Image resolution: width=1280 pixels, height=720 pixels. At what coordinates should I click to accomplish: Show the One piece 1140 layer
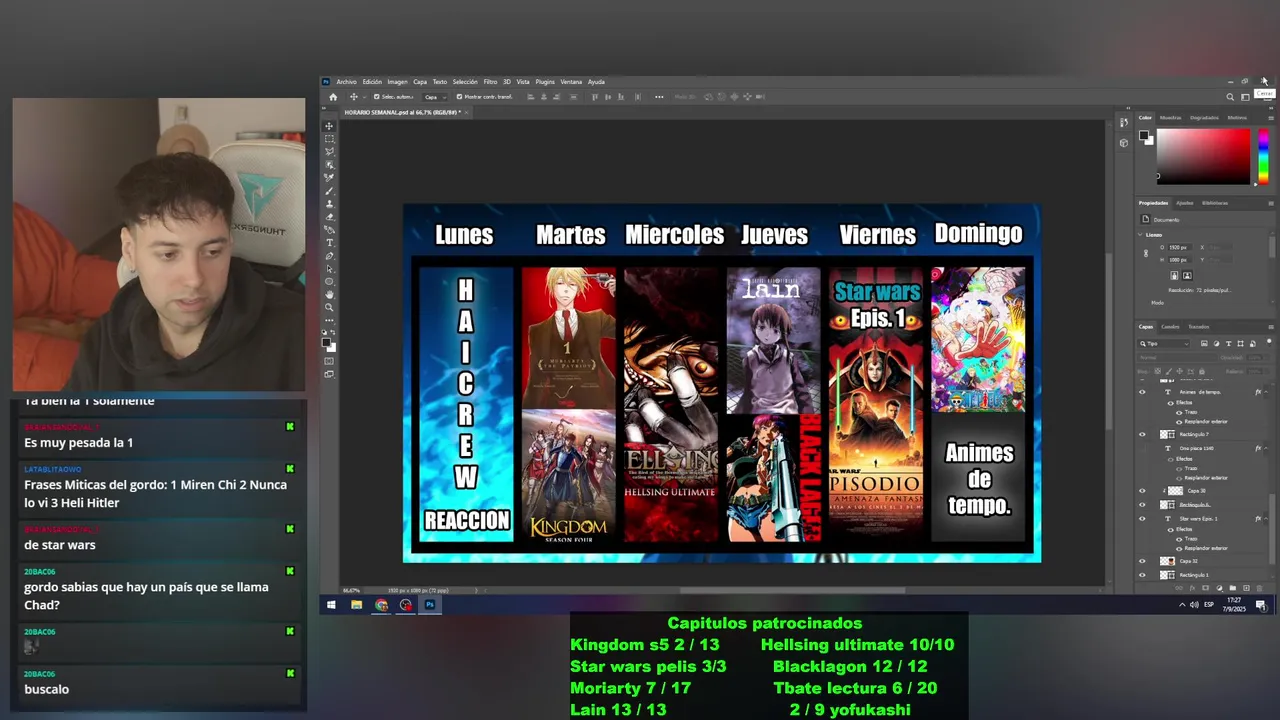[x=1142, y=449]
